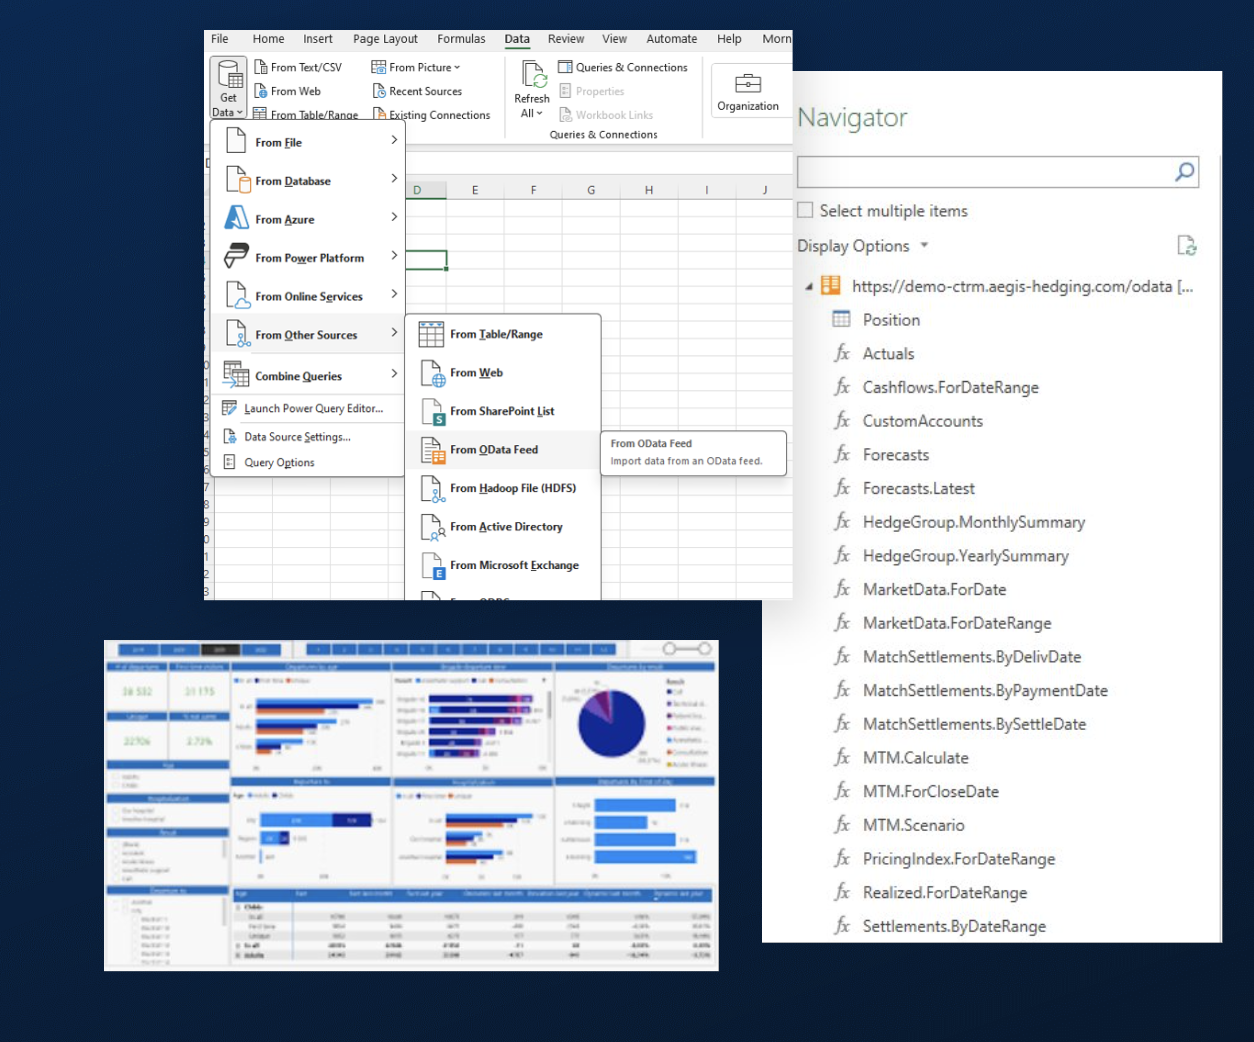This screenshot has height=1042, width=1254.
Task: Click the Refresh All icon
Action: coord(532,76)
